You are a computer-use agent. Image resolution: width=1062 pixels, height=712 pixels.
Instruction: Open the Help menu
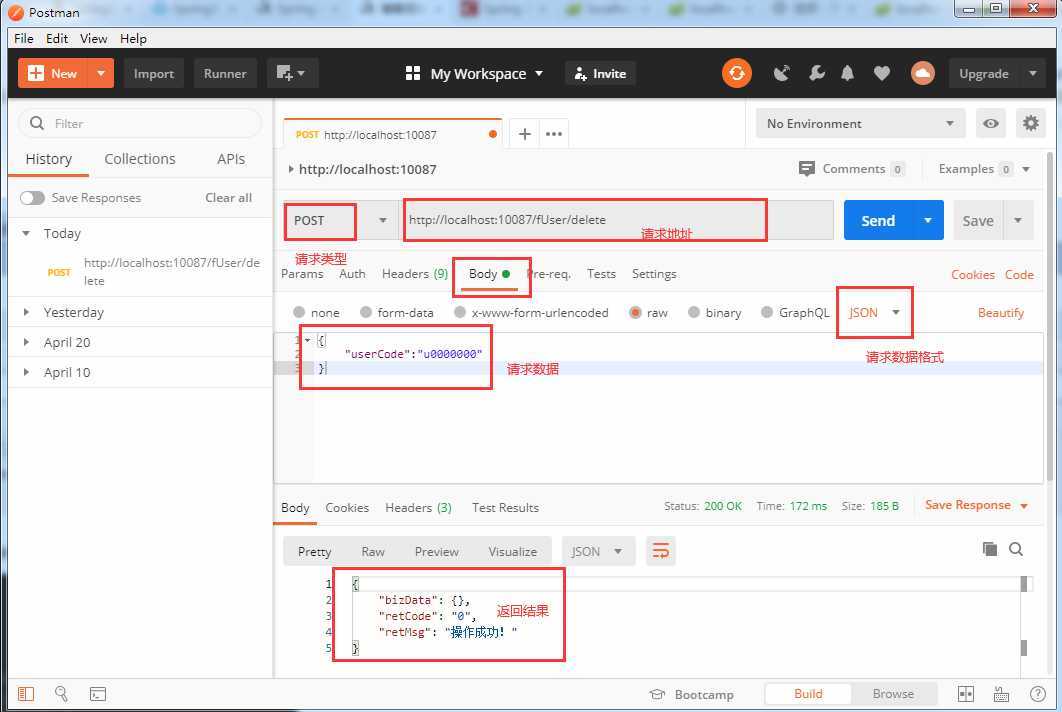click(x=133, y=39)
